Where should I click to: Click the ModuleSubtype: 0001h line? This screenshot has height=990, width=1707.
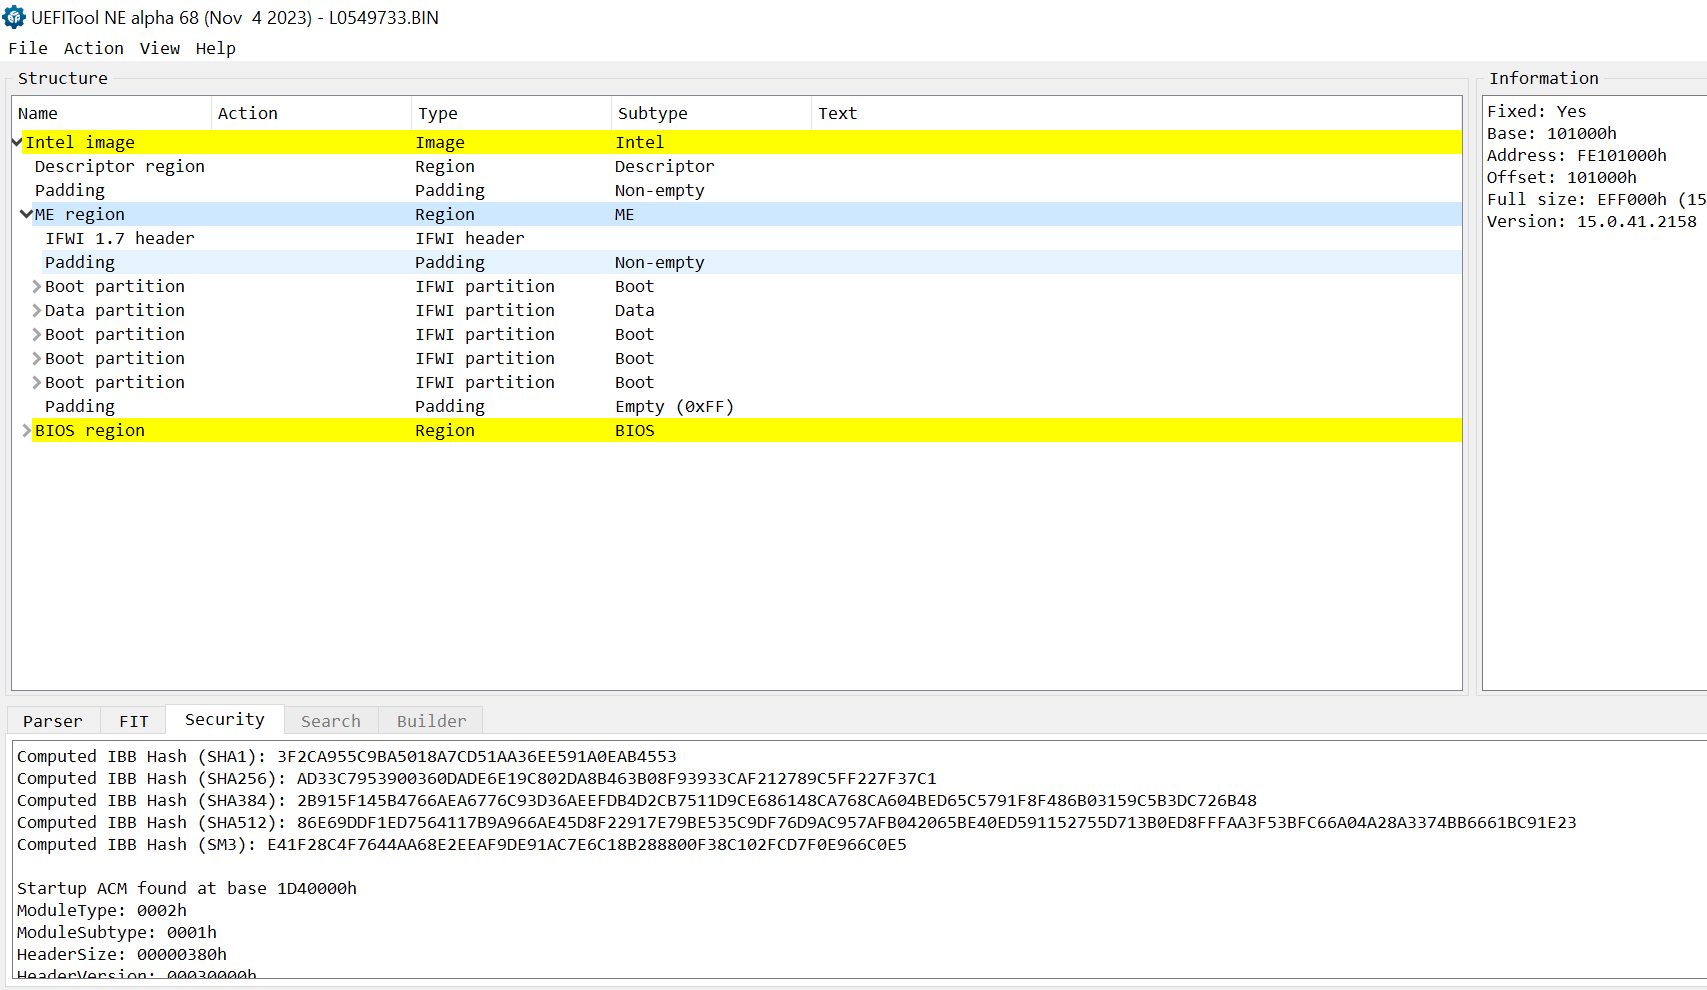click(x=117, y=932)
